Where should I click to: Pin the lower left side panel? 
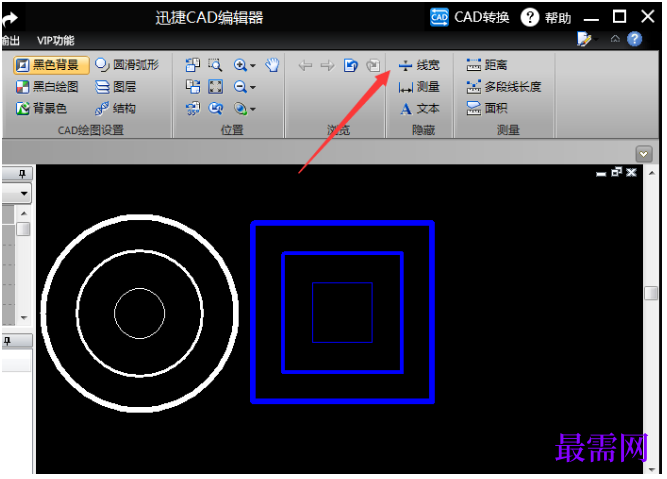pyautogui.click(x=8, y=342)
